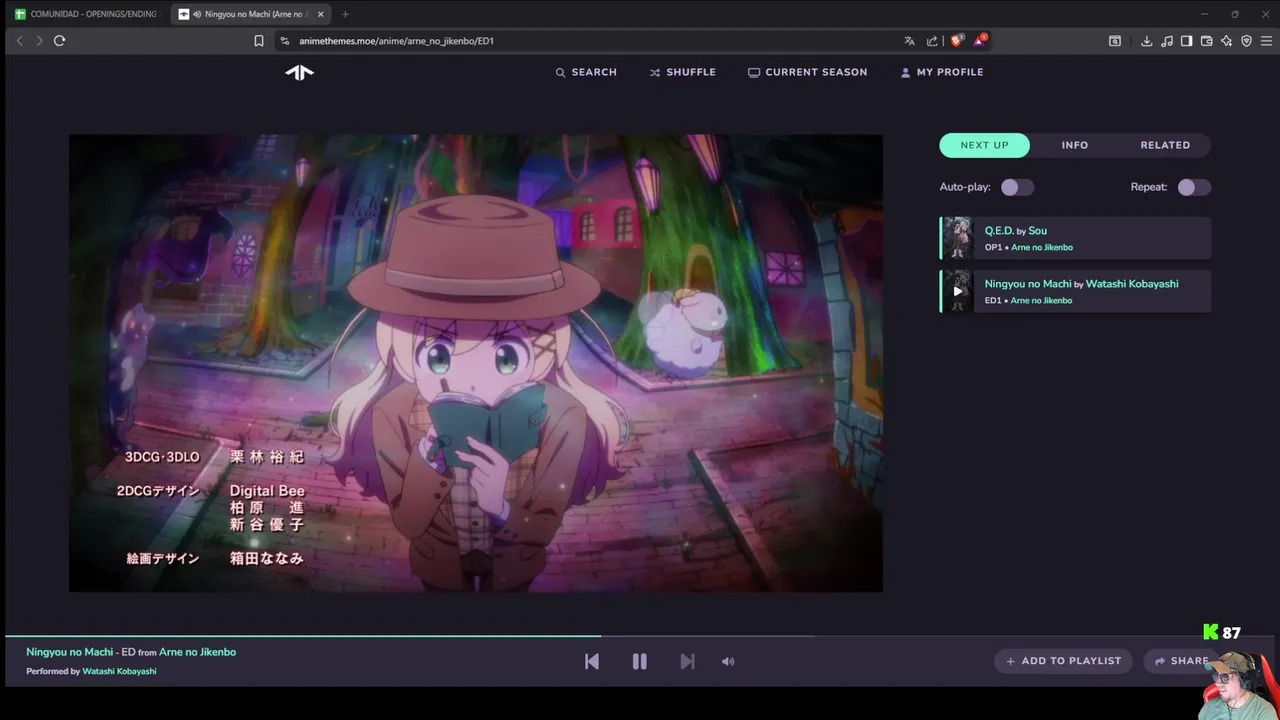Click the Share button

coord(1182,661)
